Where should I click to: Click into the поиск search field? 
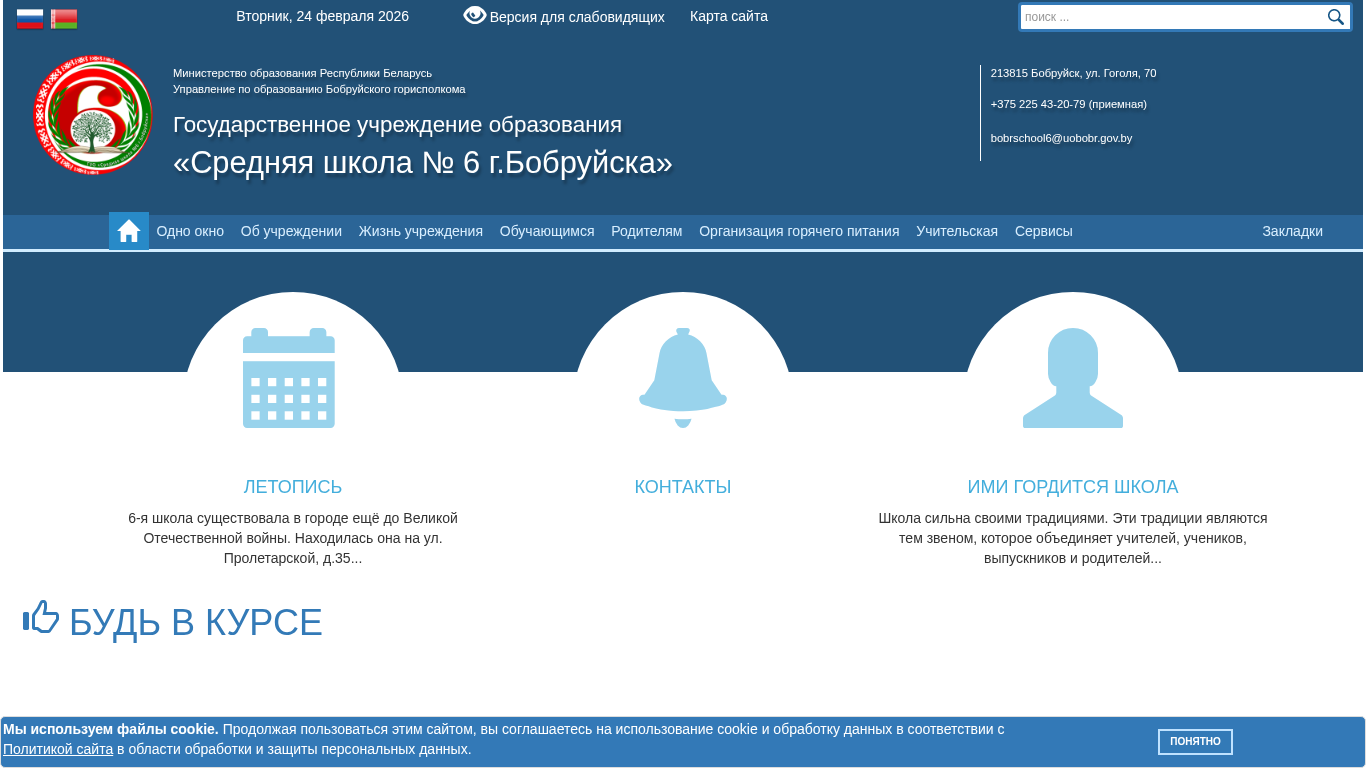click(x=1170, y=17)
